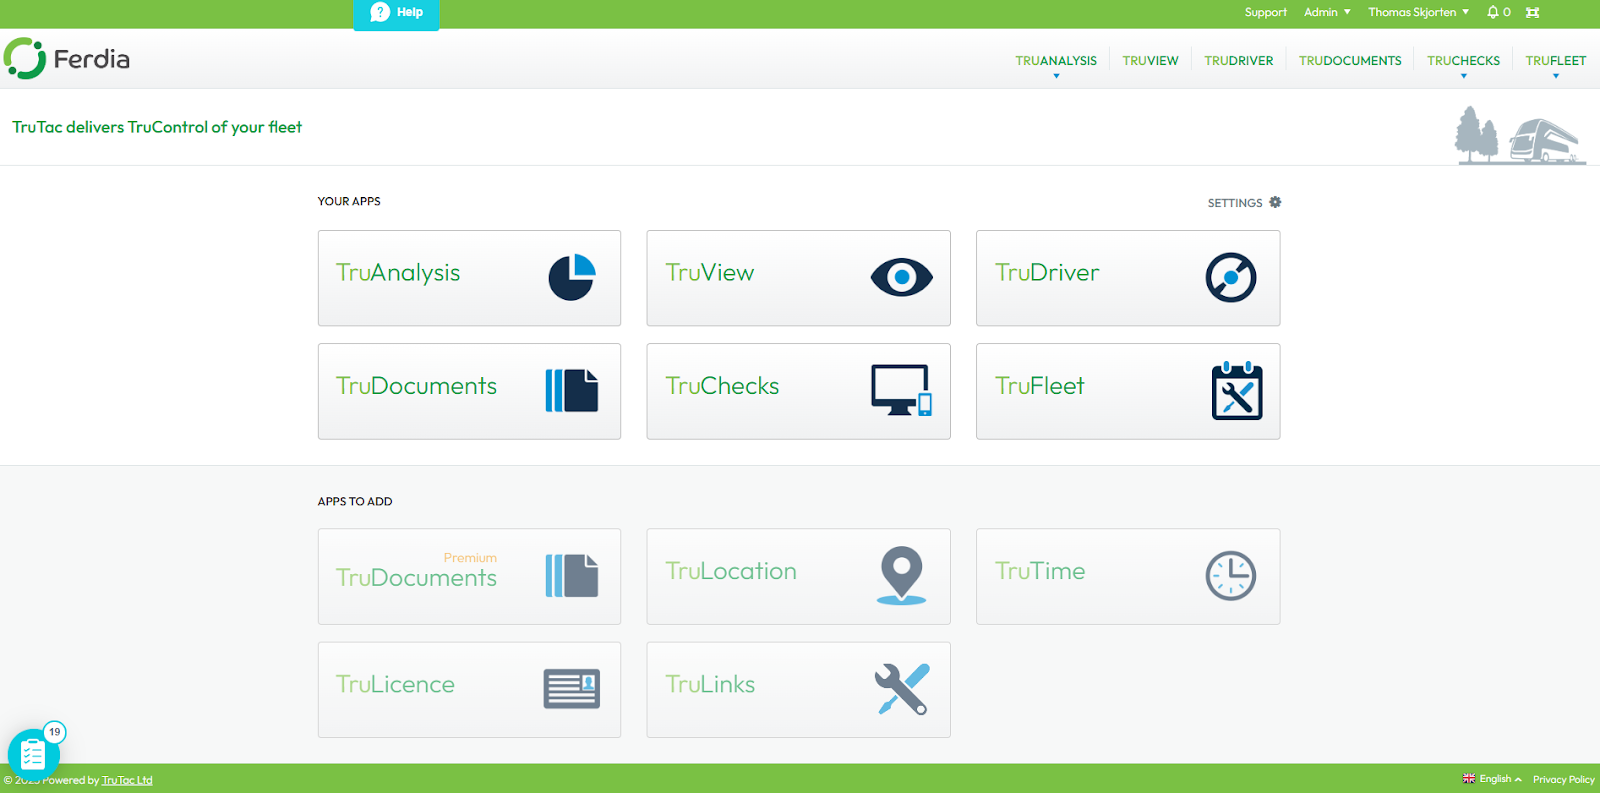The height and width of the screenshot is (793, 1600).
Task: Open TRUFLEET in the top navigation
Action: point(1556,61)
